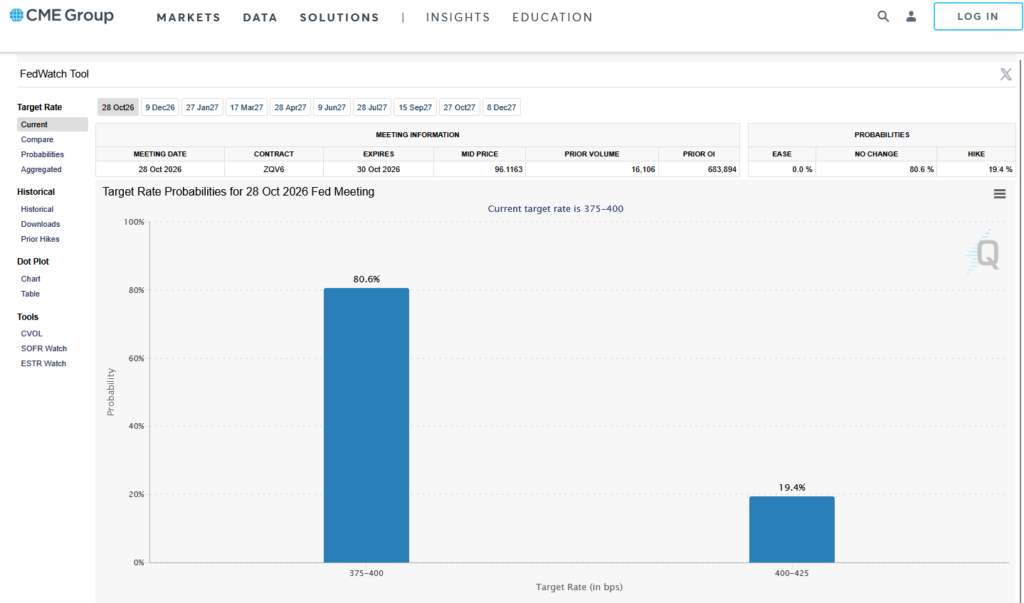Select the 28 Oct26 meeting tab
The width and height of the screenshot is (1024, 603).
pyautogui.click(x=118, y=107)
